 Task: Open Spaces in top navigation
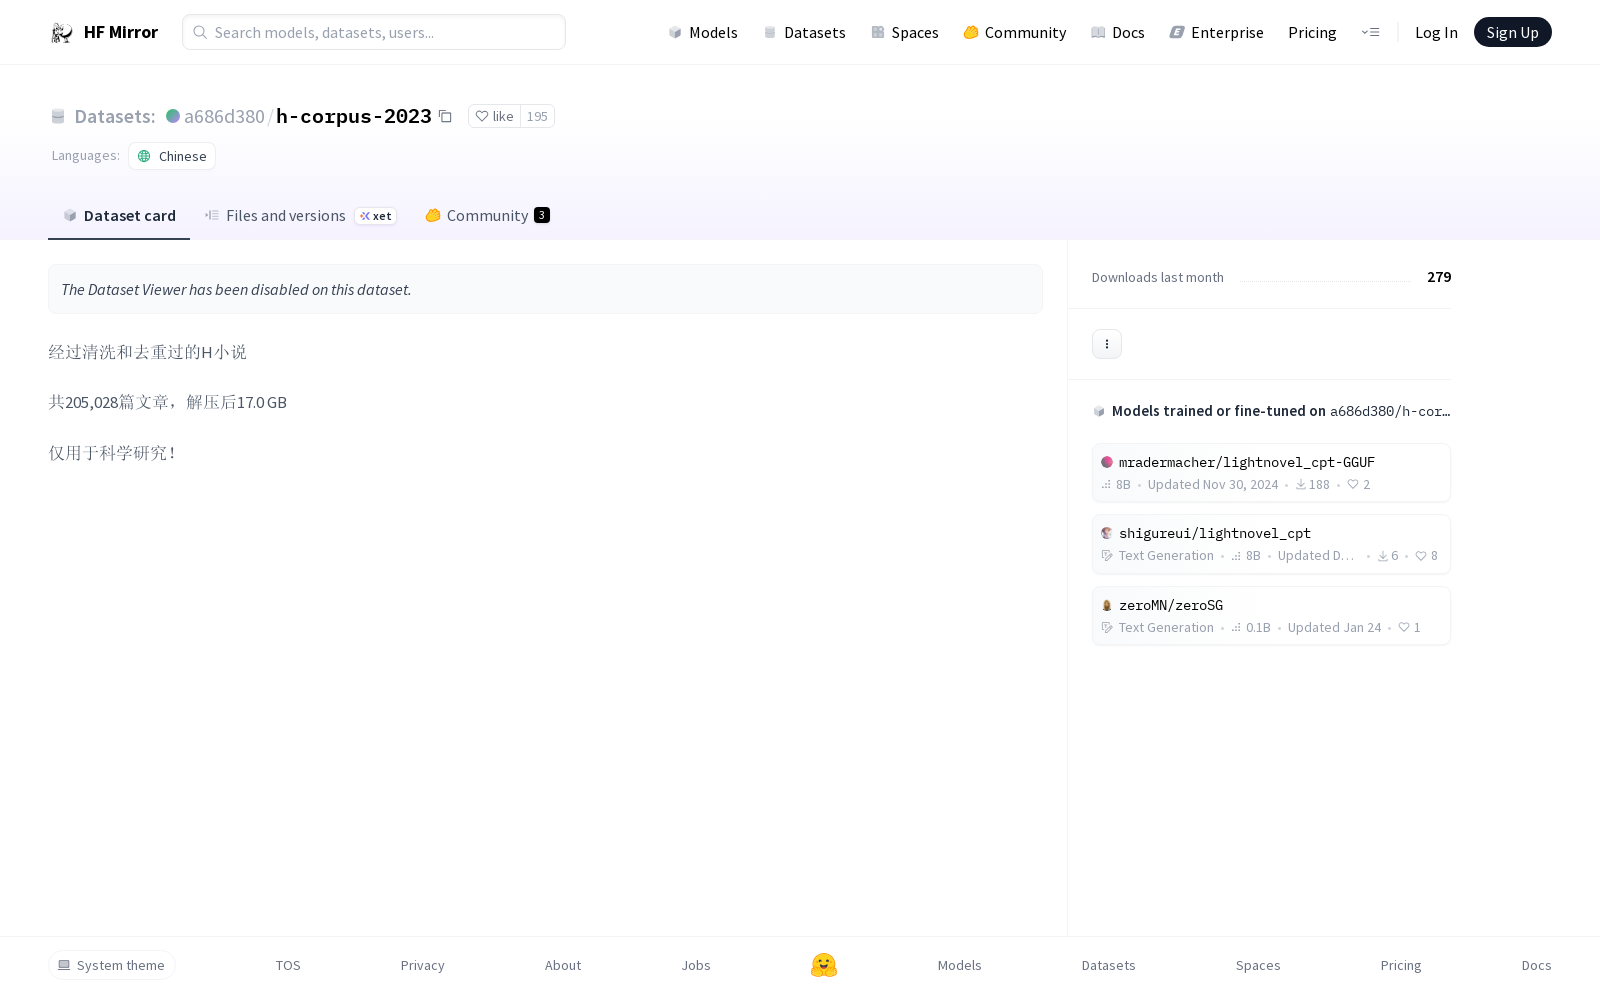[x=904, y=33]
